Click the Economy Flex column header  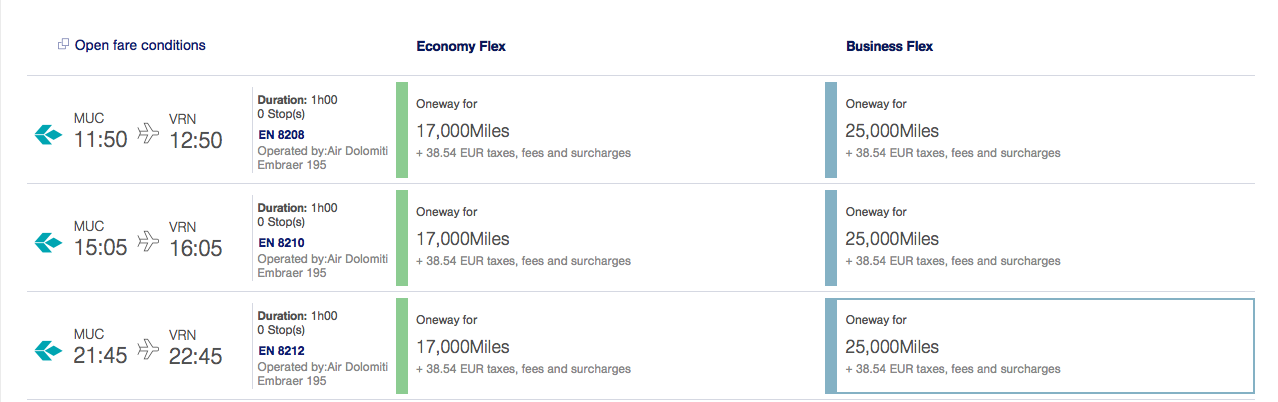pos(460,46)
